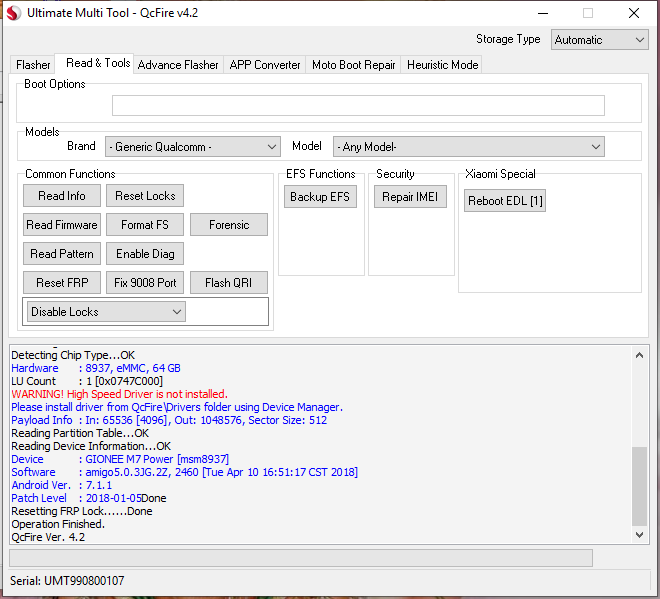Click the Backup EFS button

coord(320,197)
